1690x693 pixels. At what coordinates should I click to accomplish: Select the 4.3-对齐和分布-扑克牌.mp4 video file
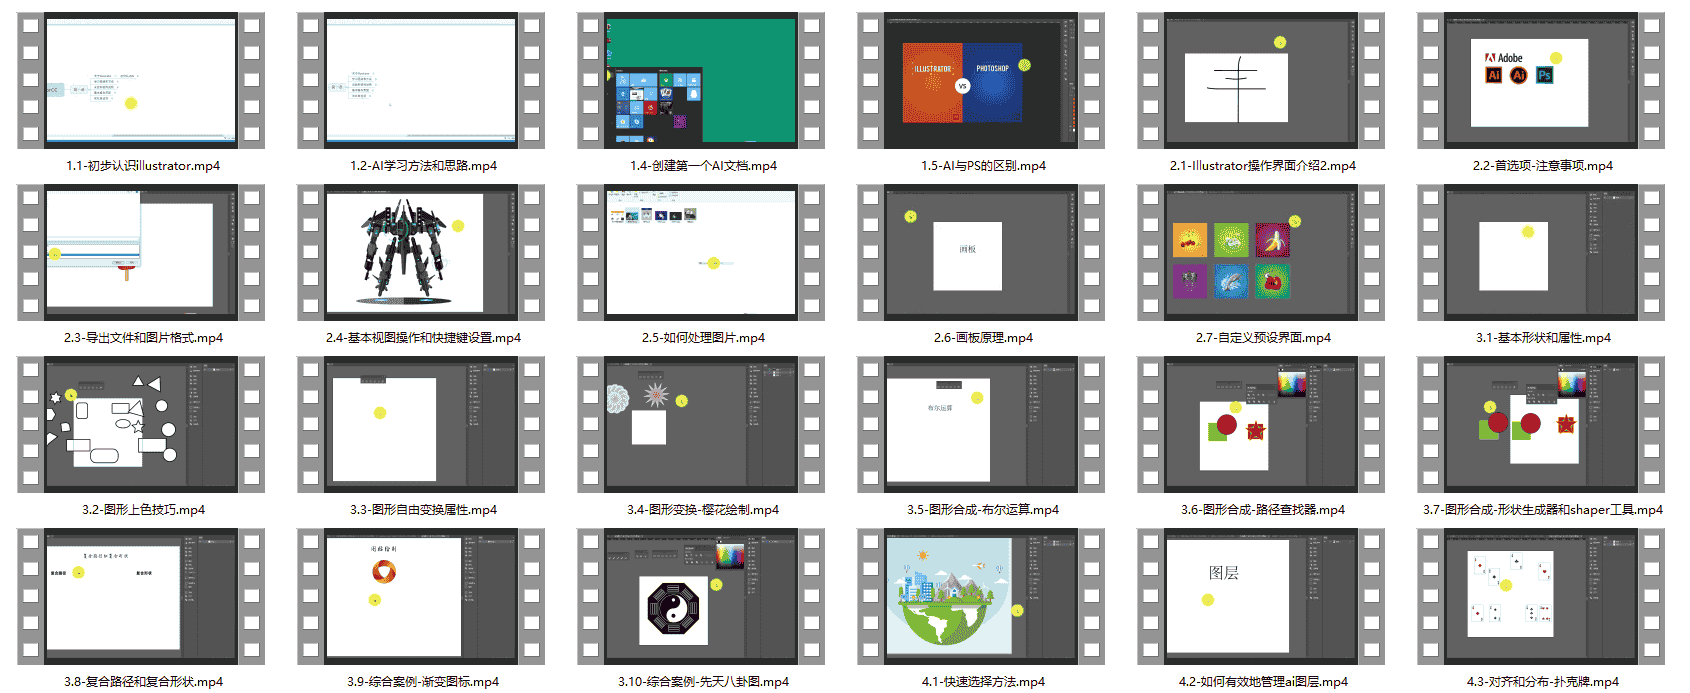(x=1541, y=597)
